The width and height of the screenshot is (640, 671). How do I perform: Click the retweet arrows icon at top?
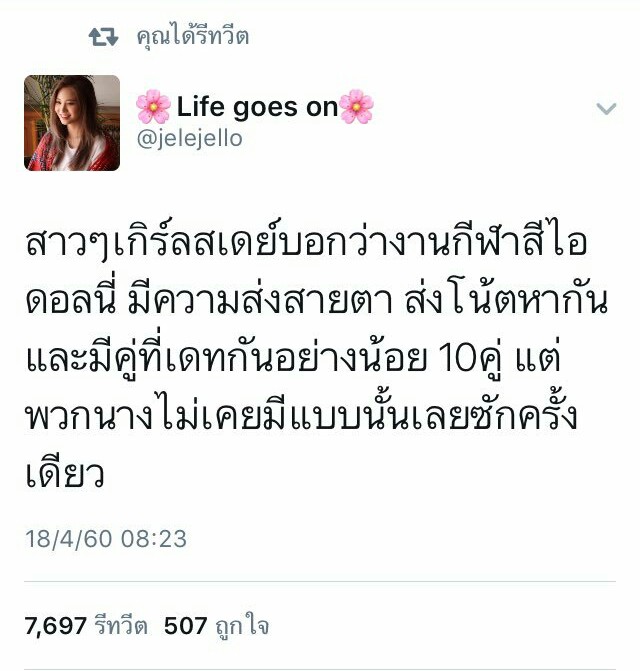coord(103,36)
